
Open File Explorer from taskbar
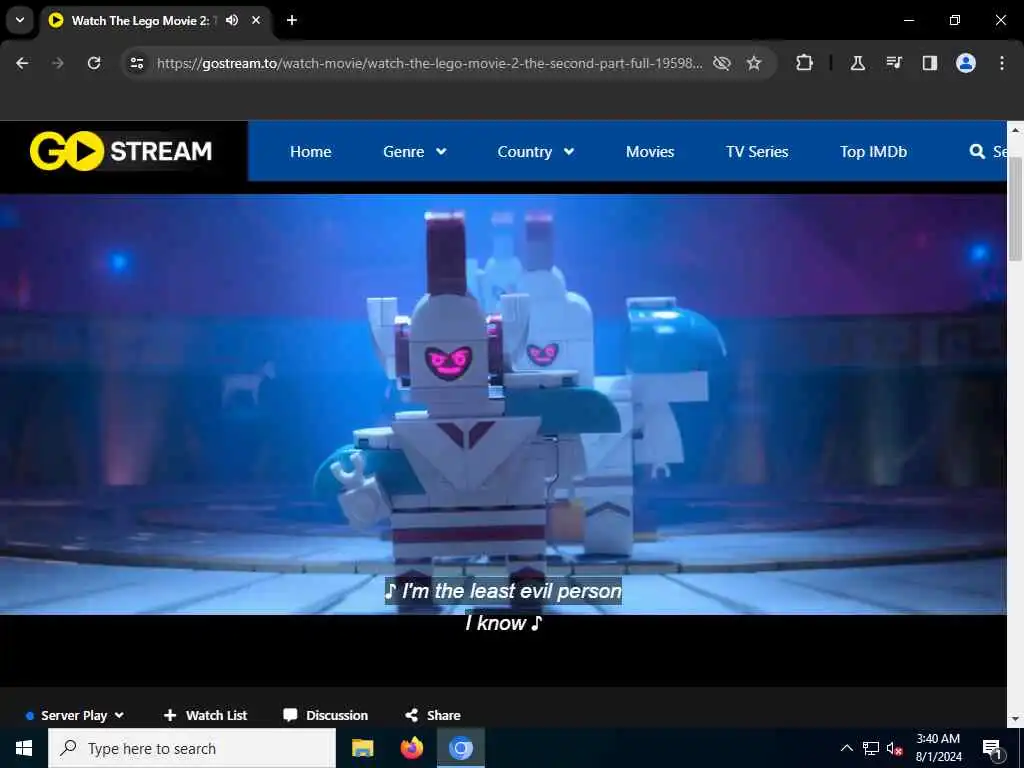tap(362, 748)
